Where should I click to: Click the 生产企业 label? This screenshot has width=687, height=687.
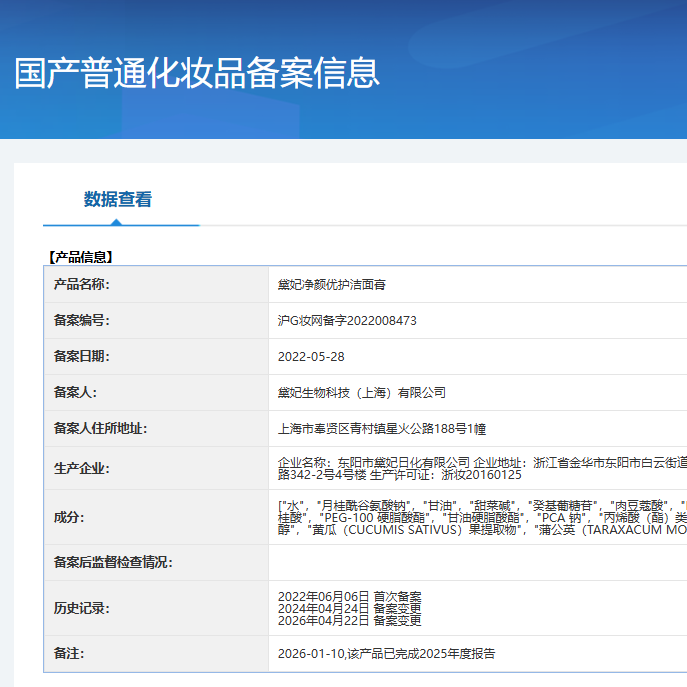pyautogui.click(x=81, y=468)
